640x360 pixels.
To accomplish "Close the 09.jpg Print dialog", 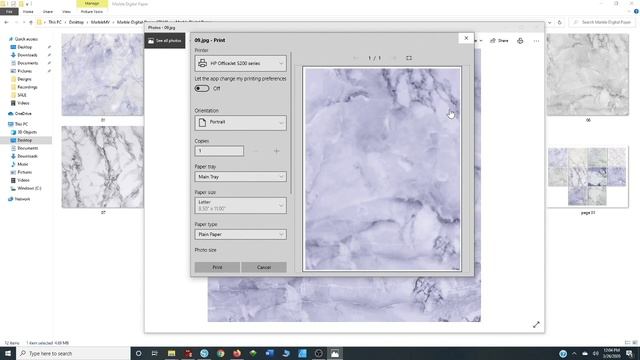I will tap(466, 38).
